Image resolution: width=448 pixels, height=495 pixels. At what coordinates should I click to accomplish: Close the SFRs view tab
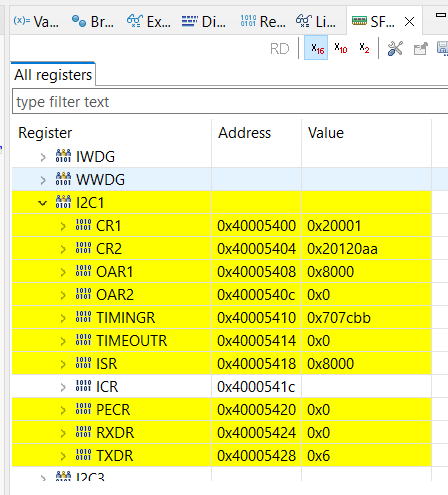[409, 22]
